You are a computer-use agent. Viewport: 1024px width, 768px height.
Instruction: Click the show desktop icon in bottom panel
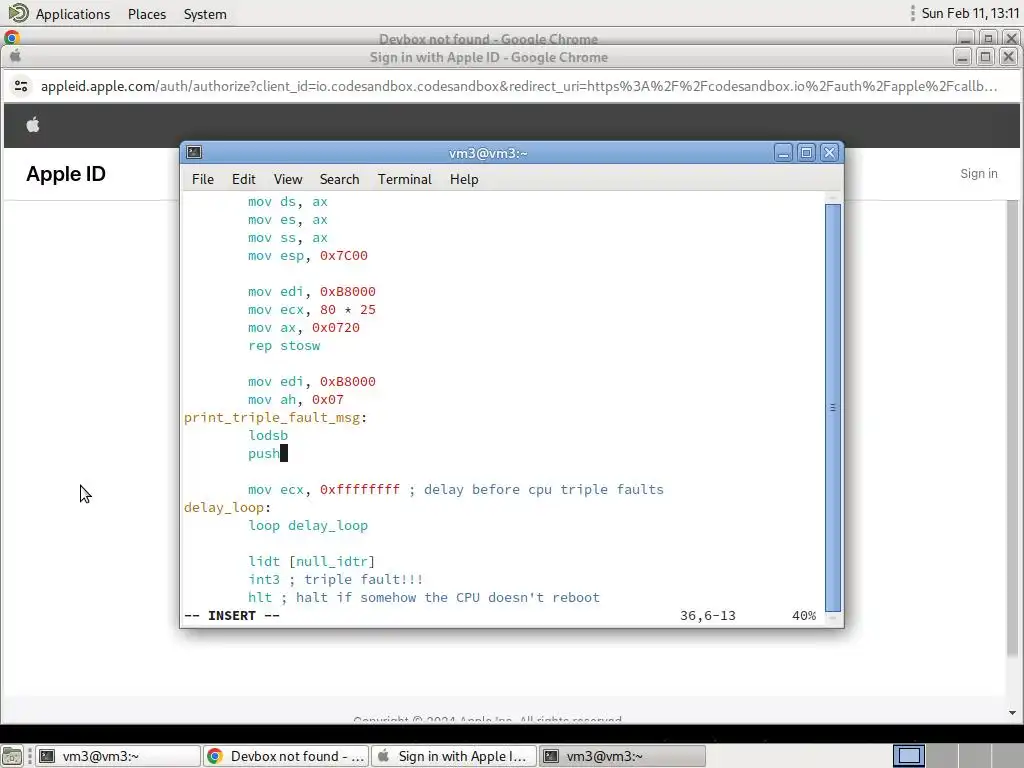pyautogui.click(x=12, y=756)
